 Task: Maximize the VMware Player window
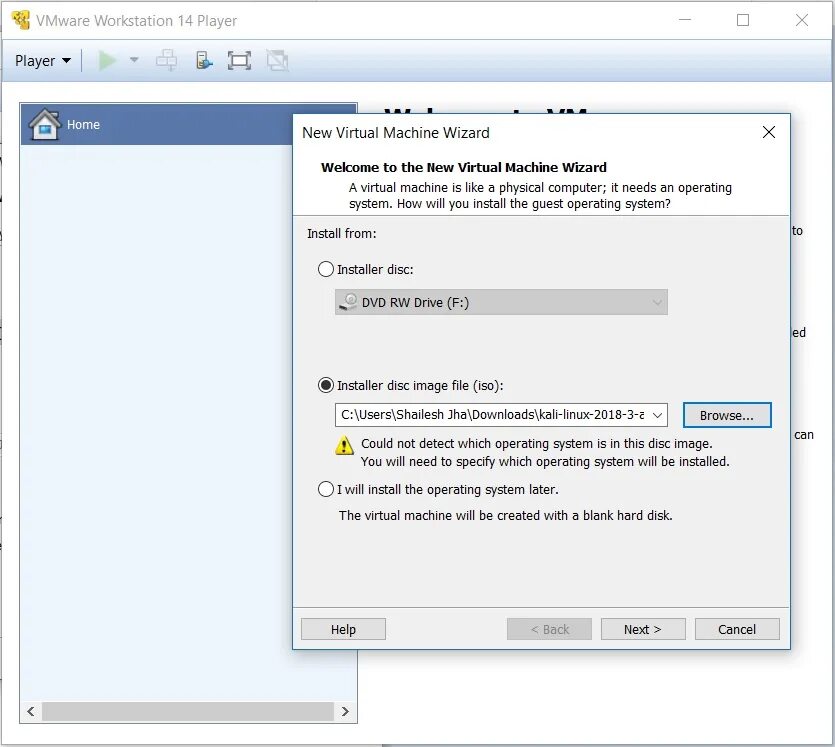tap(743, 20)
